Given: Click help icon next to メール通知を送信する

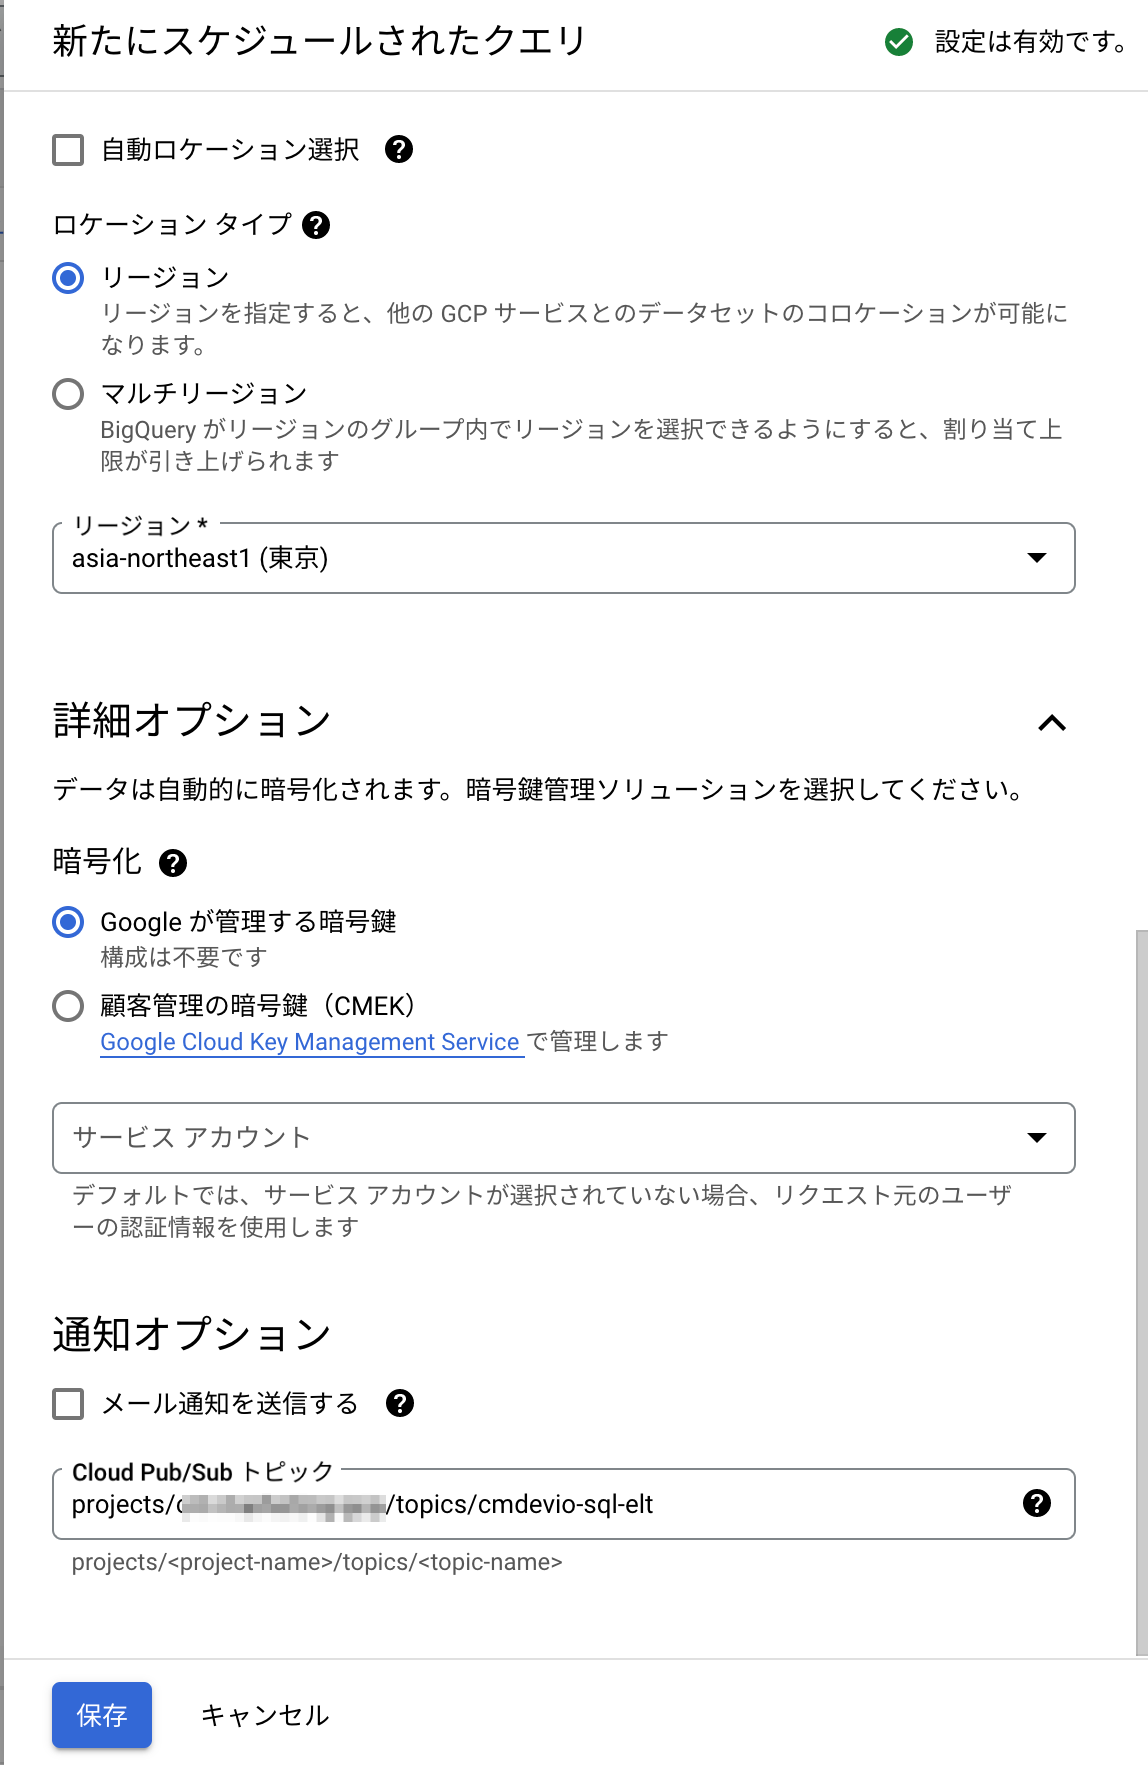Looking at the screenshot, I should pos(400,1403).
